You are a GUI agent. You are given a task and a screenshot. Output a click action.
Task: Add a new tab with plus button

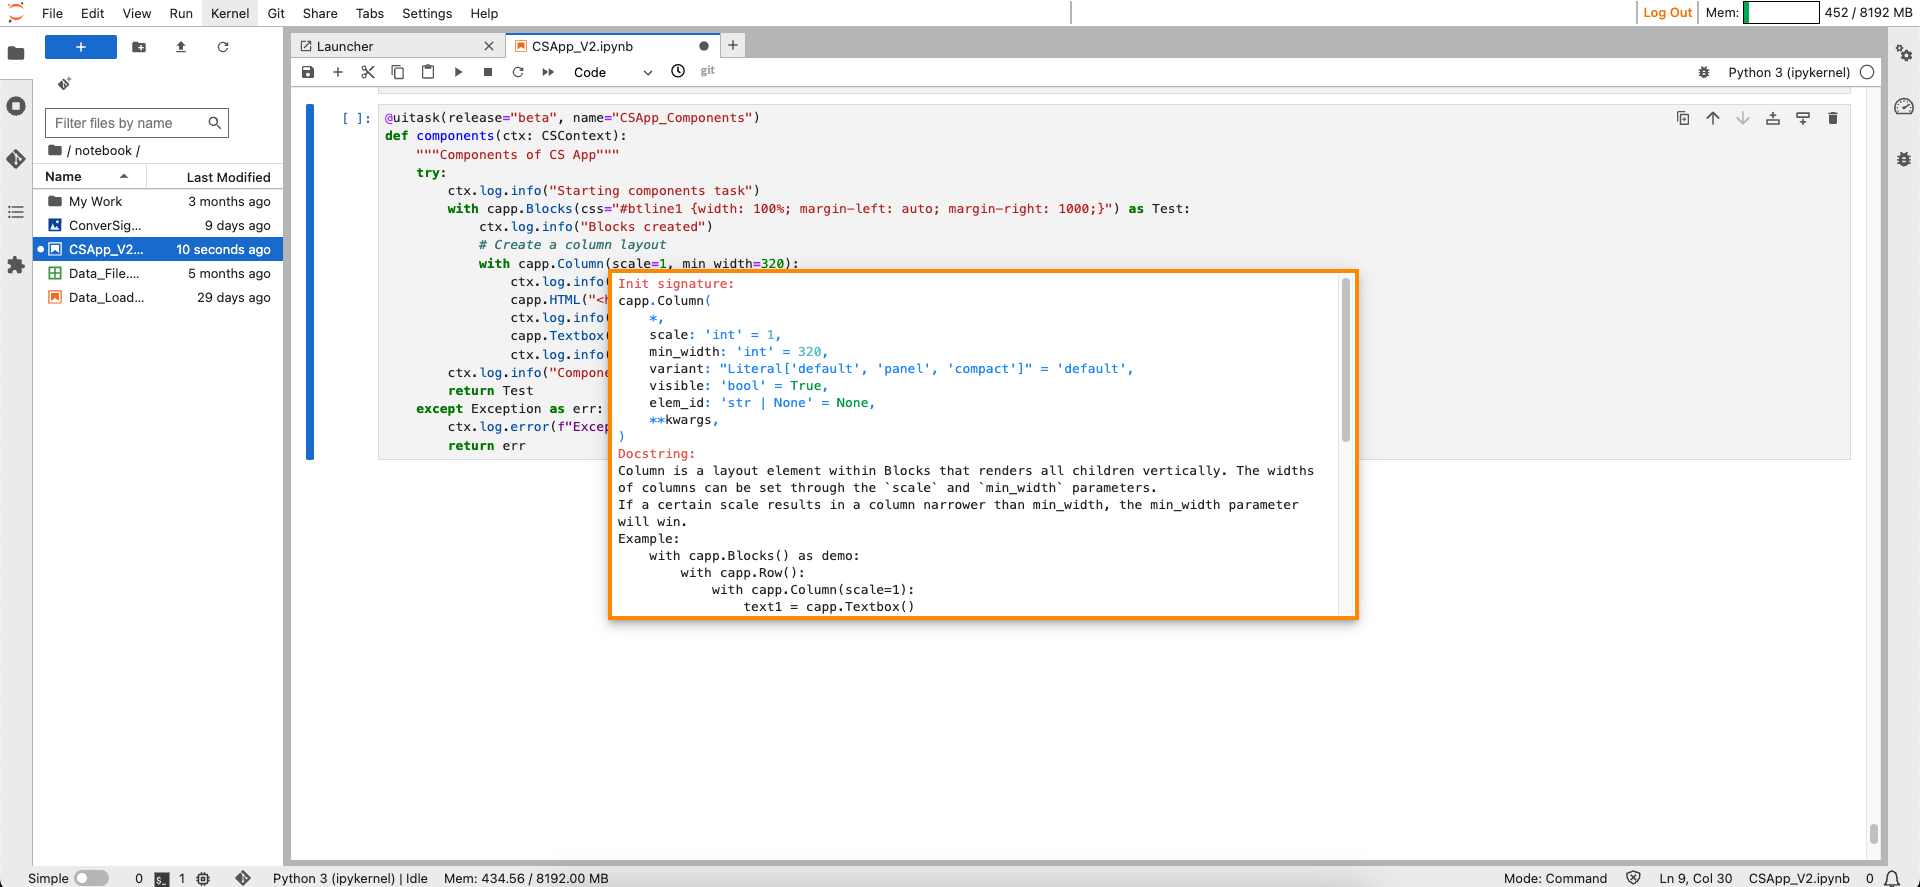tap(733, 45)
